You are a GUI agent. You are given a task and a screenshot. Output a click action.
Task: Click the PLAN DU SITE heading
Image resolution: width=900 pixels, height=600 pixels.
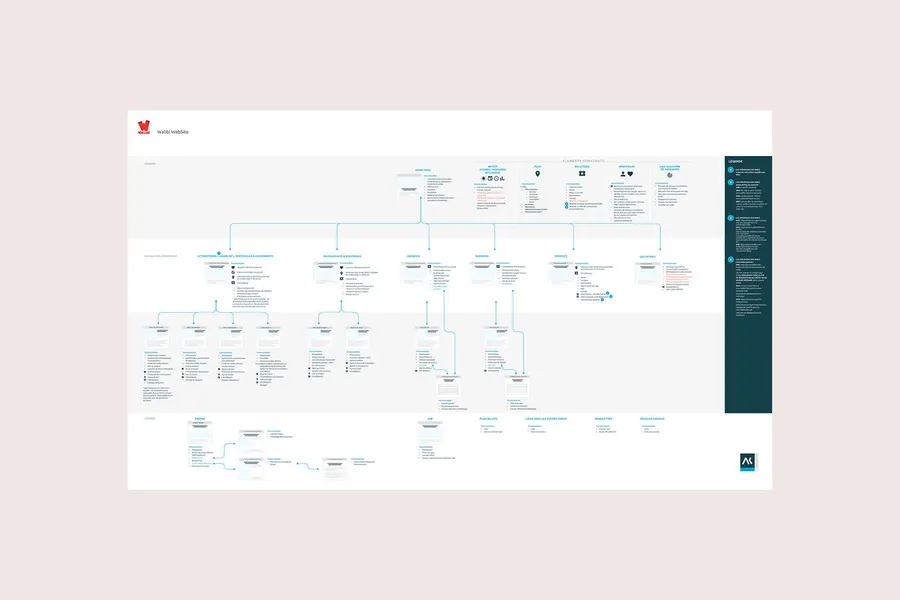pyautogui.click(x=488, y=419)
